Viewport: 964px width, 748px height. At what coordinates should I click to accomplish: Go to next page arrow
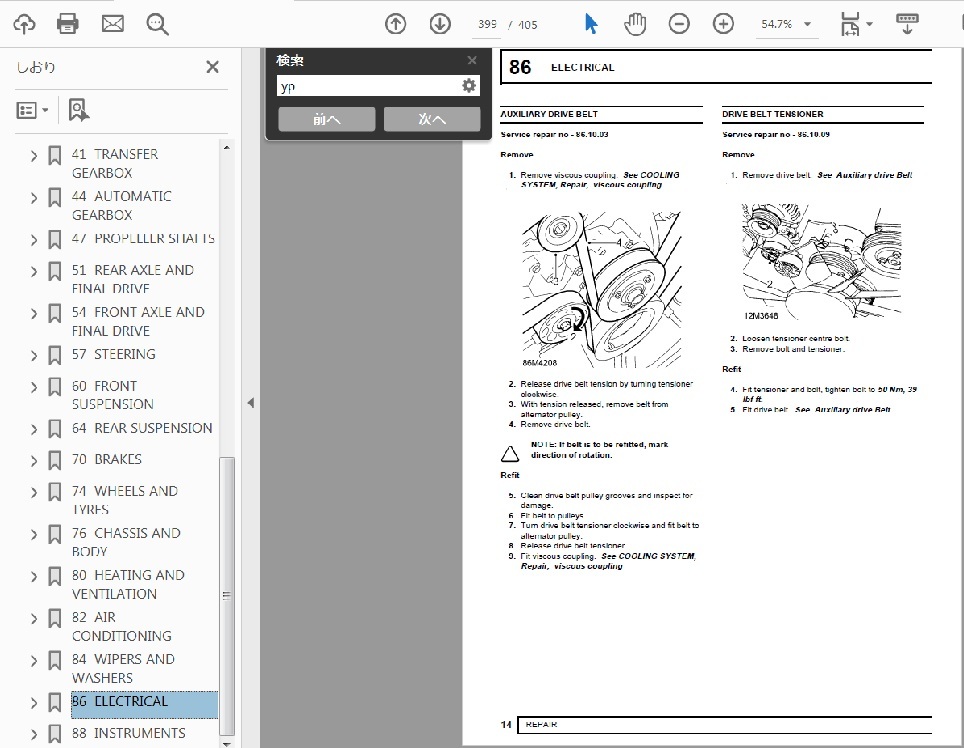440,24
